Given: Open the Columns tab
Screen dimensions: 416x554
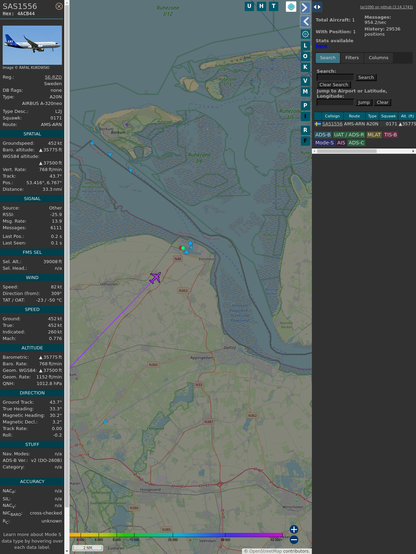Looking at the screenshot, I should pyautogui.click(x=378, y=58).
